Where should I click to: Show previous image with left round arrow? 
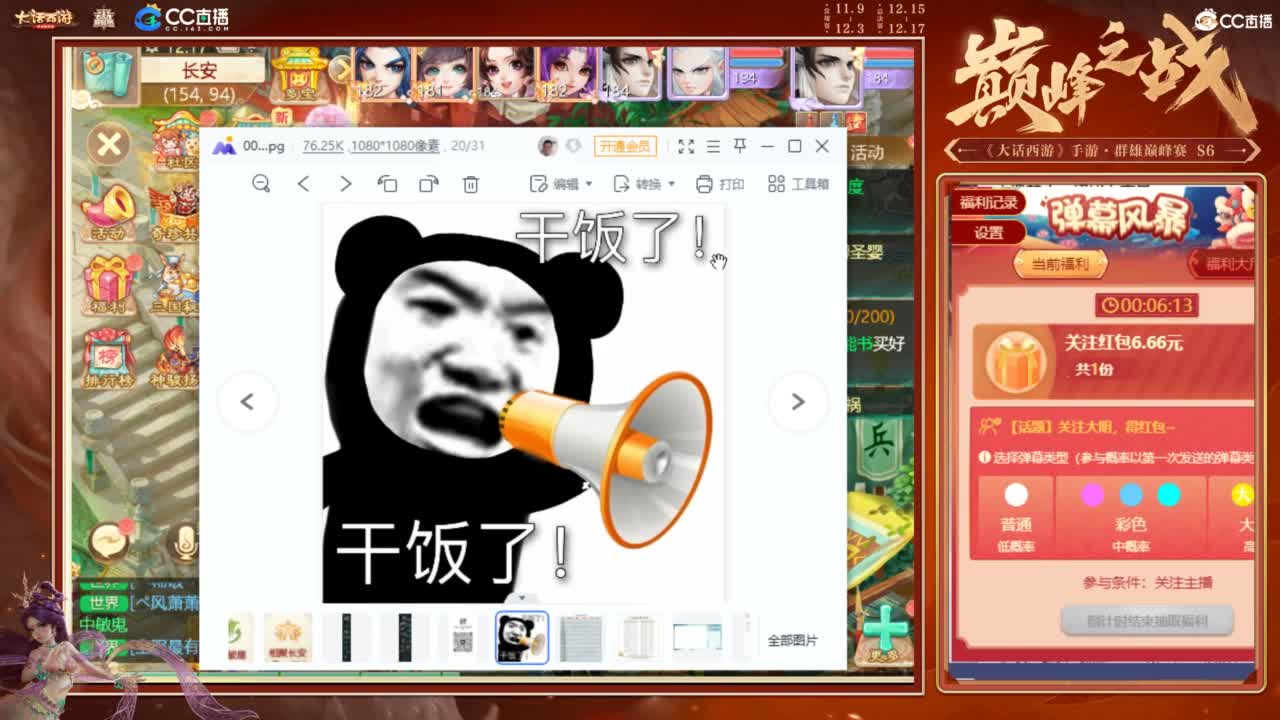pos(247,402)
